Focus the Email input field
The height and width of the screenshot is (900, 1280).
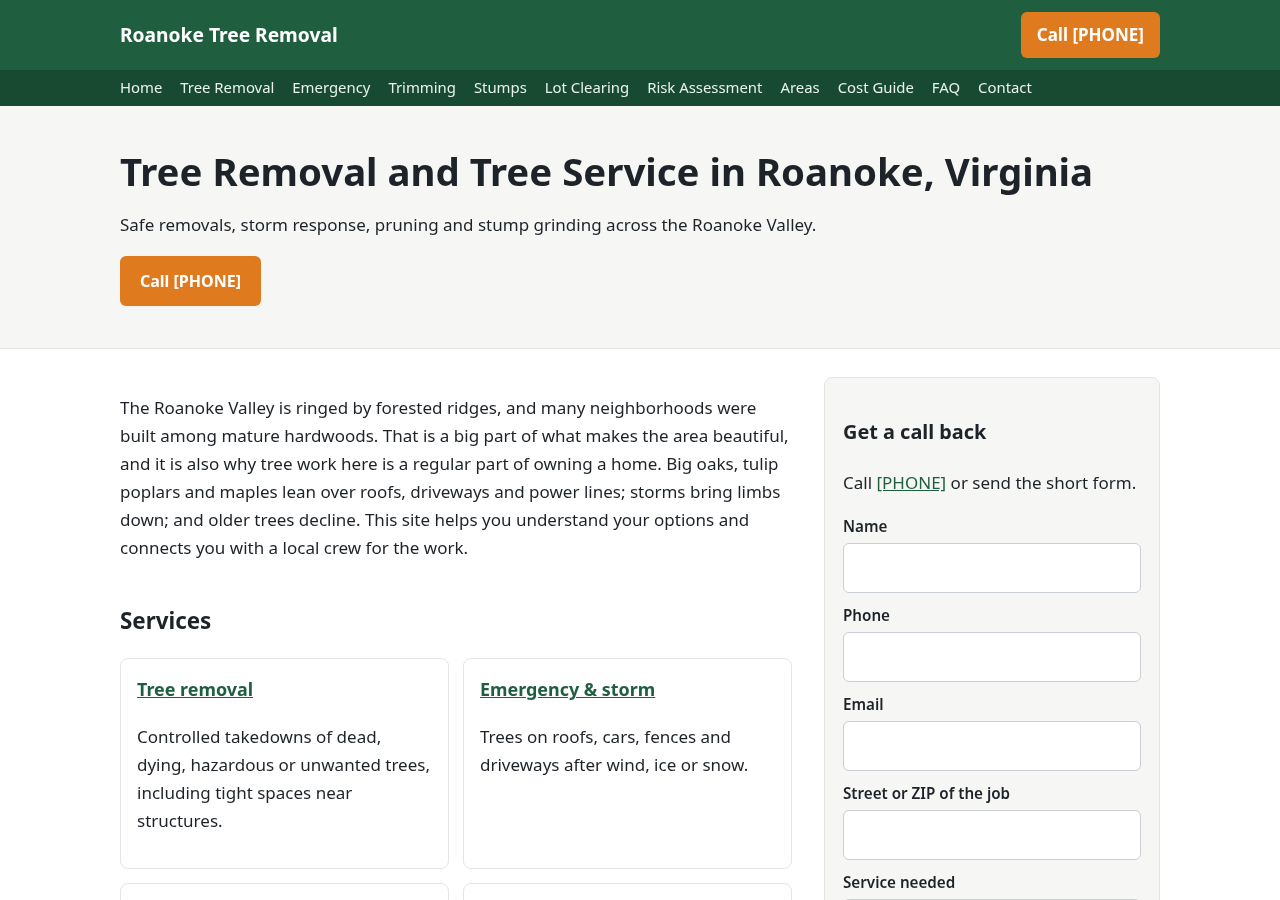coord(992,746)
